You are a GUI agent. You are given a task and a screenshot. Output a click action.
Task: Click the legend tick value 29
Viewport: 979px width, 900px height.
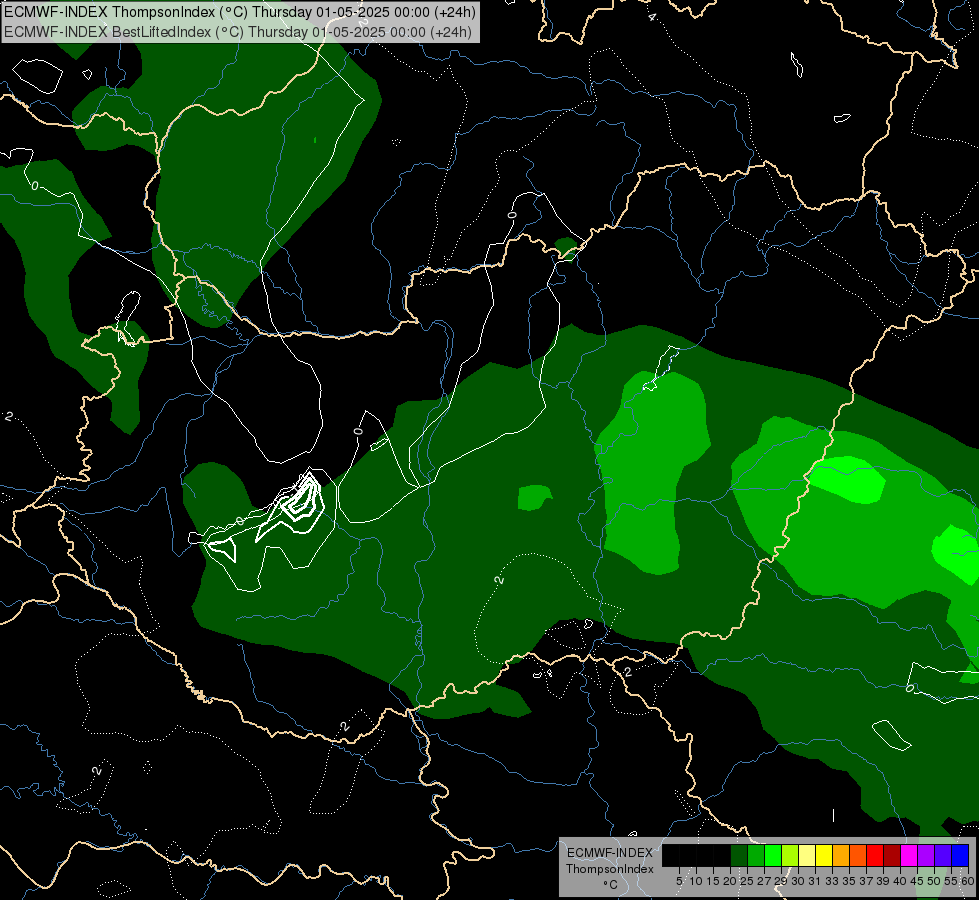tap(781, 881)
